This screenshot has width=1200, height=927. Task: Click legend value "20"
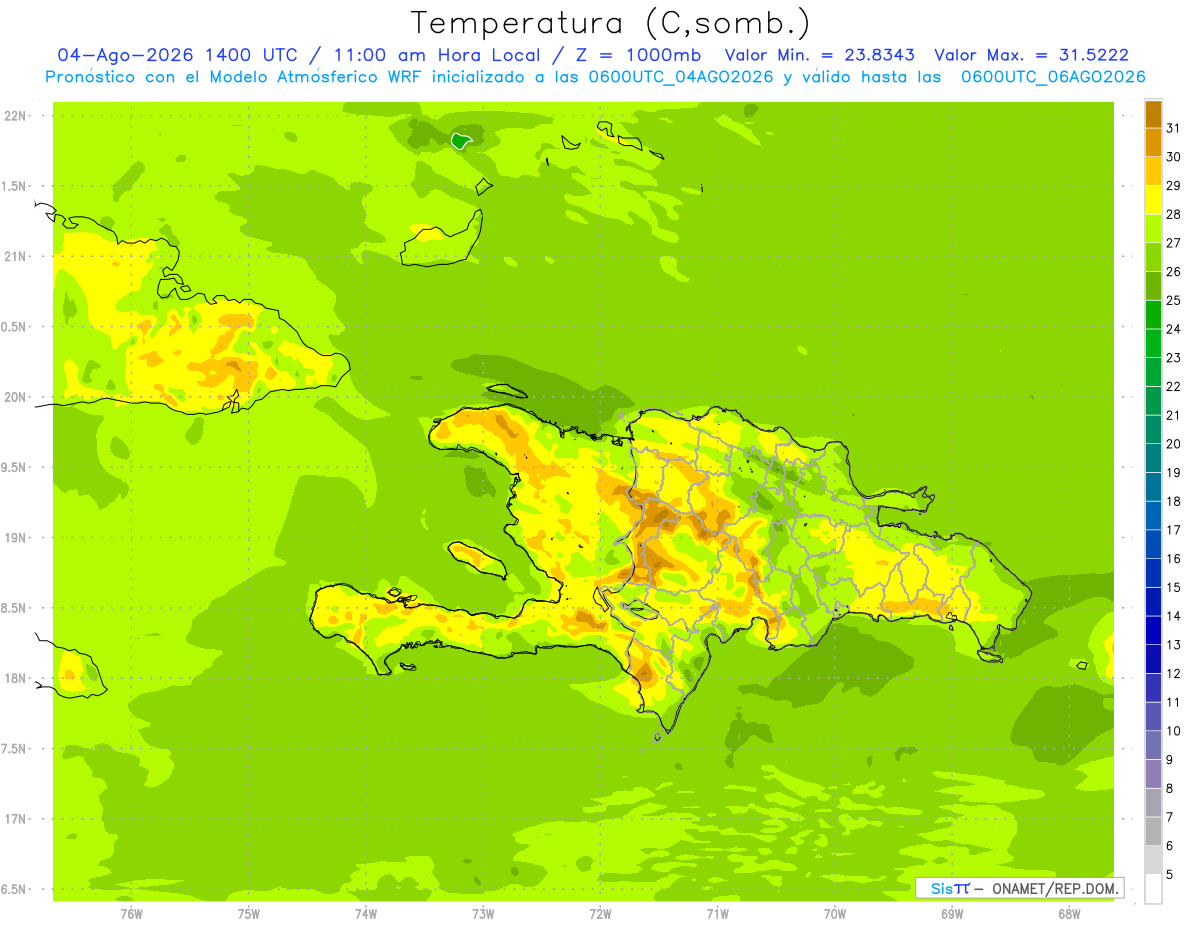[x=1173, y=444]
